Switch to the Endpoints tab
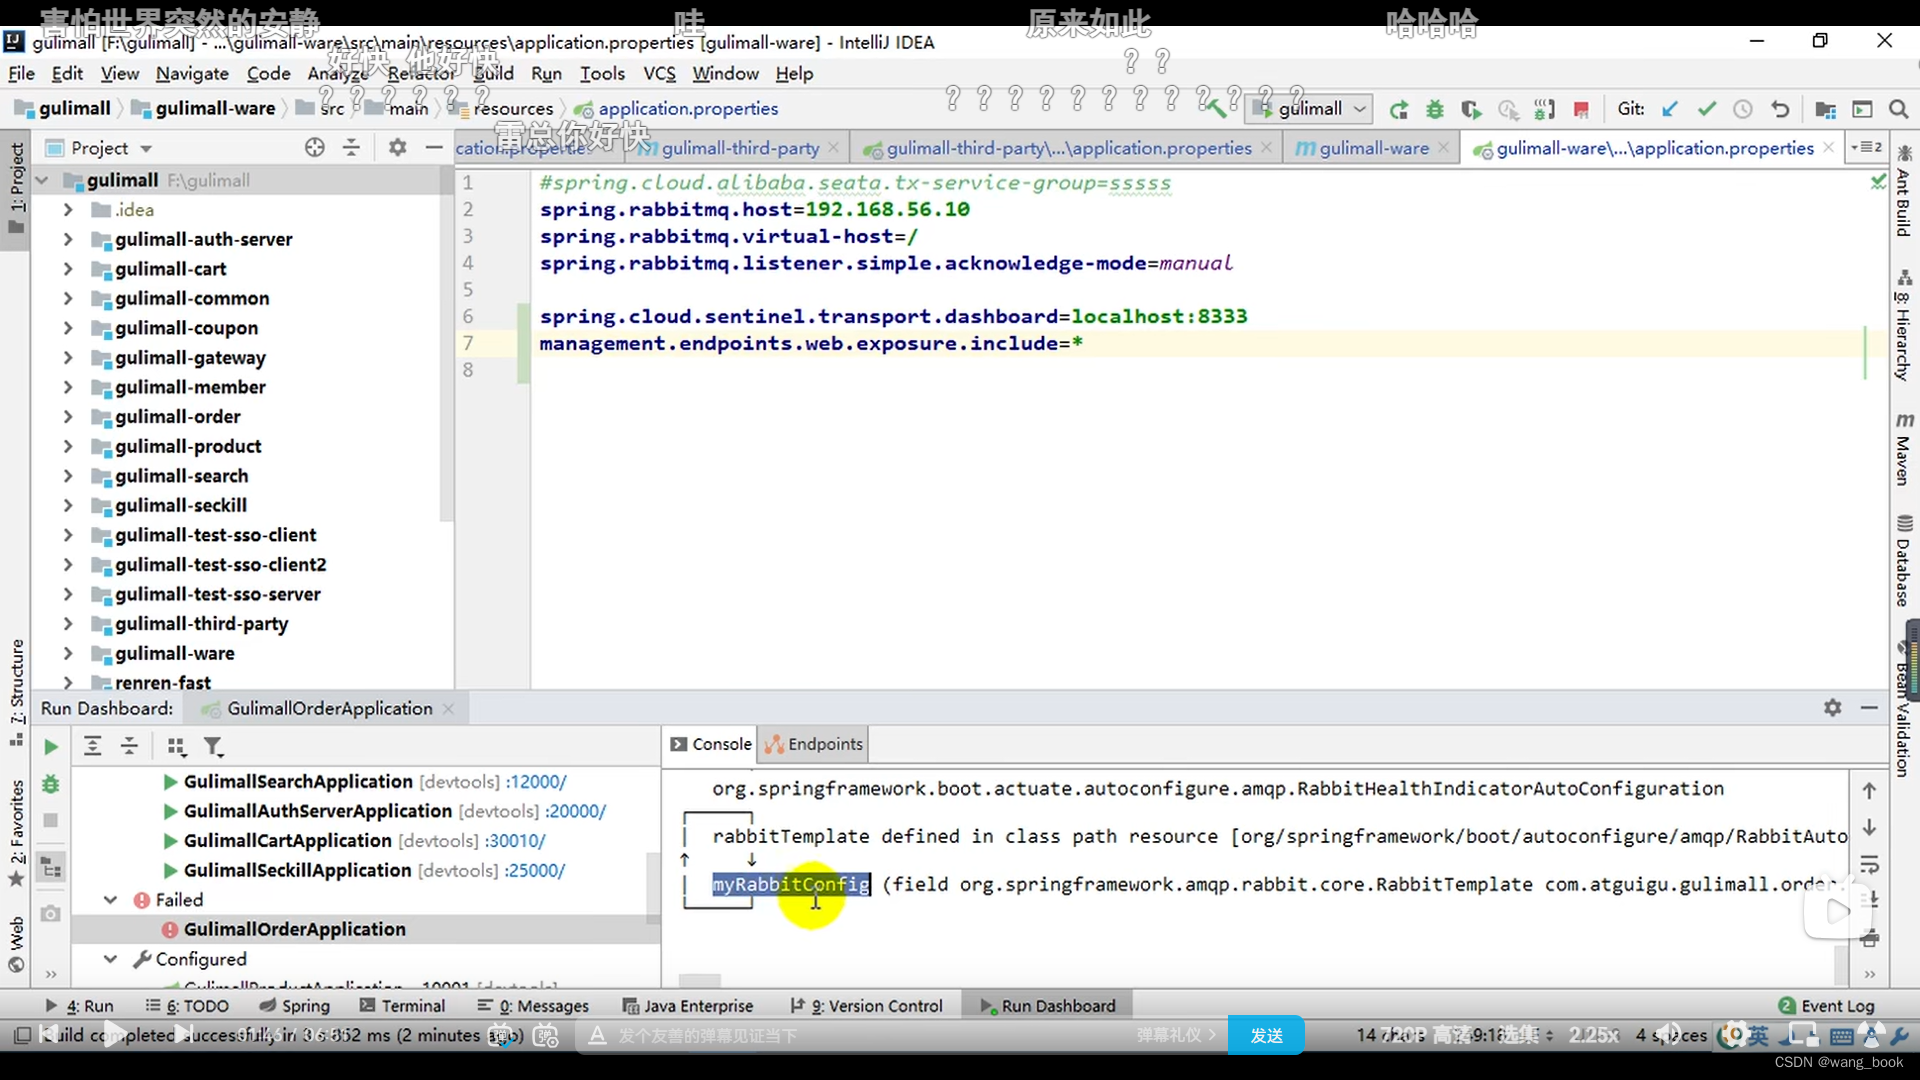Viewport: 1920px width, 1080px height. (x=814, y=744)
